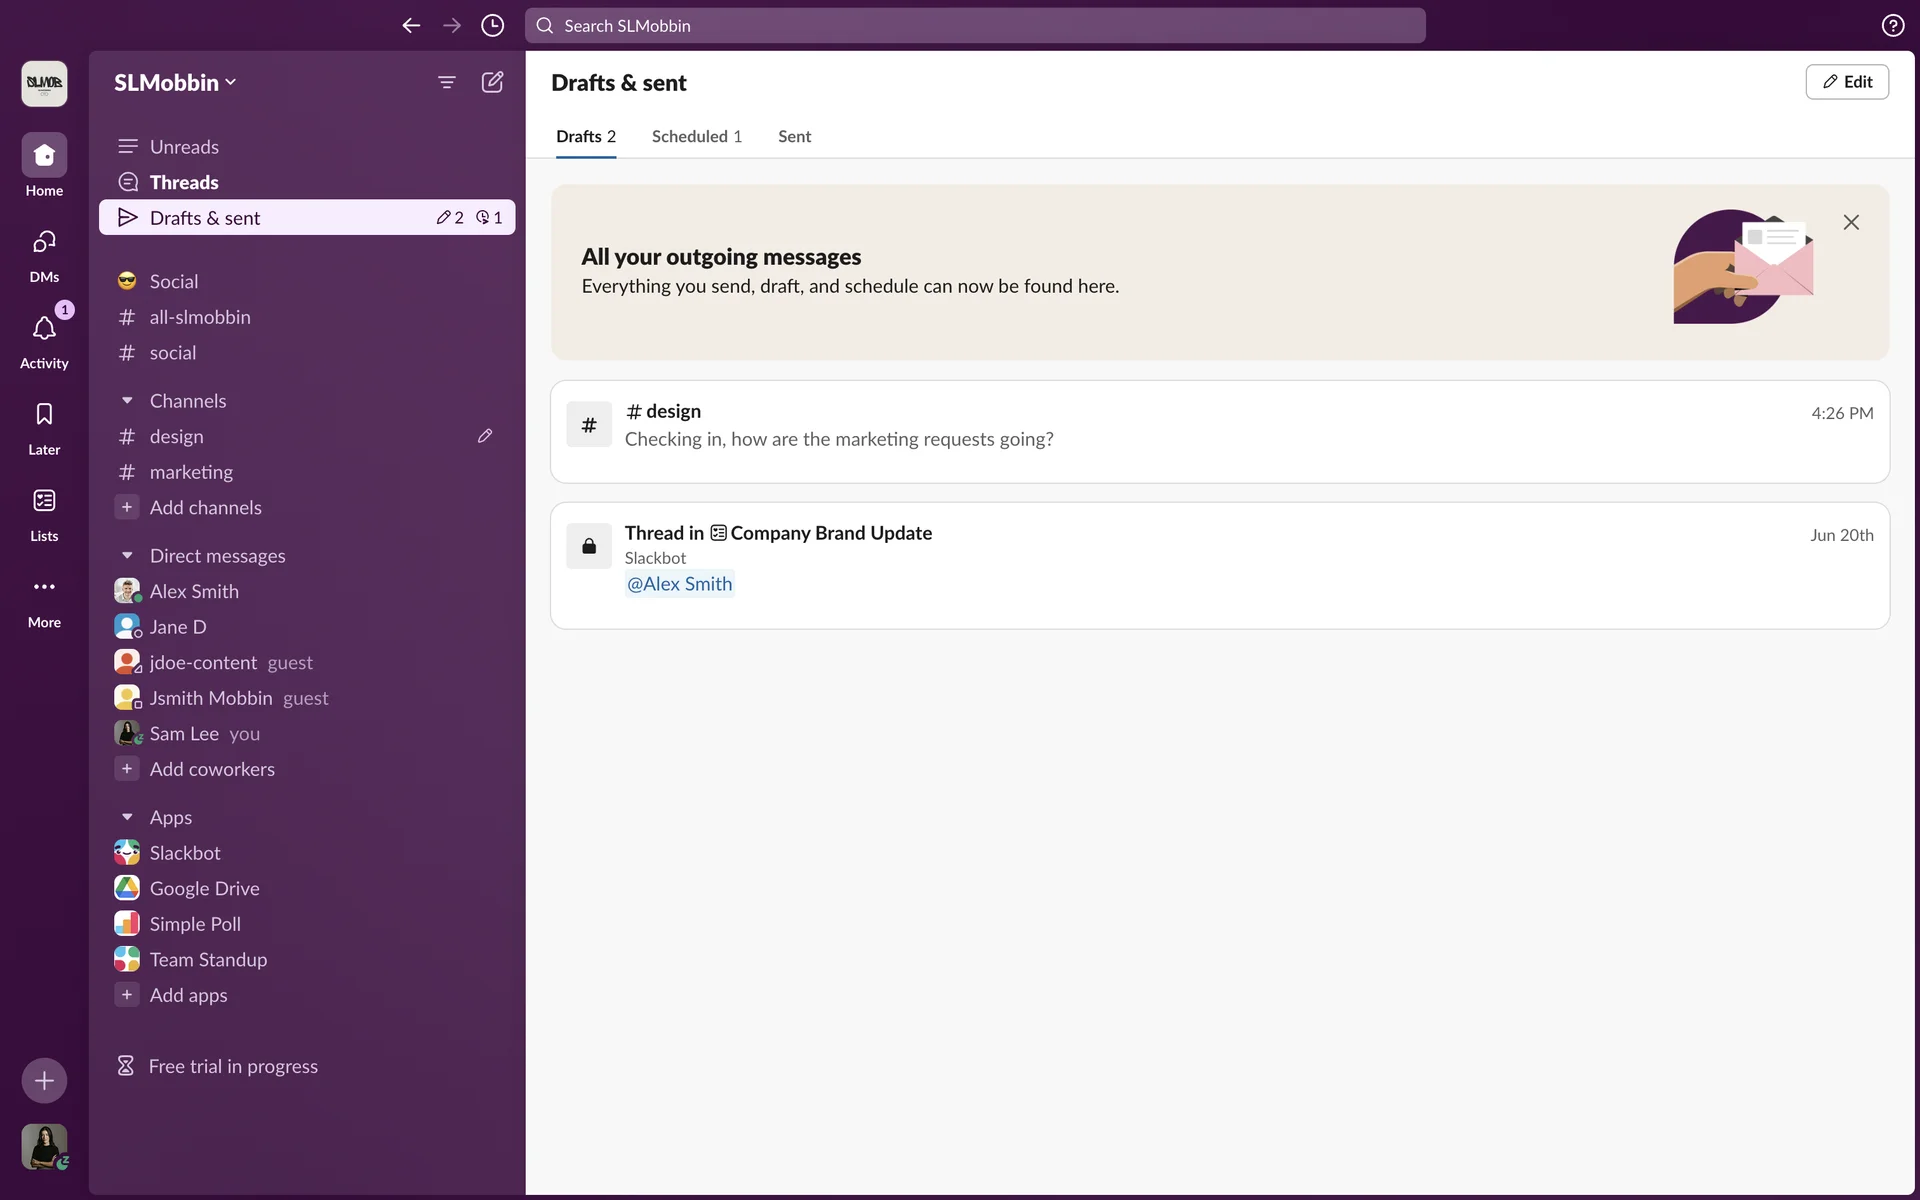This screenshot has height=1200, width=1920.
Task: Open the Later bookmark icon
Action: [x=44, y=415]
